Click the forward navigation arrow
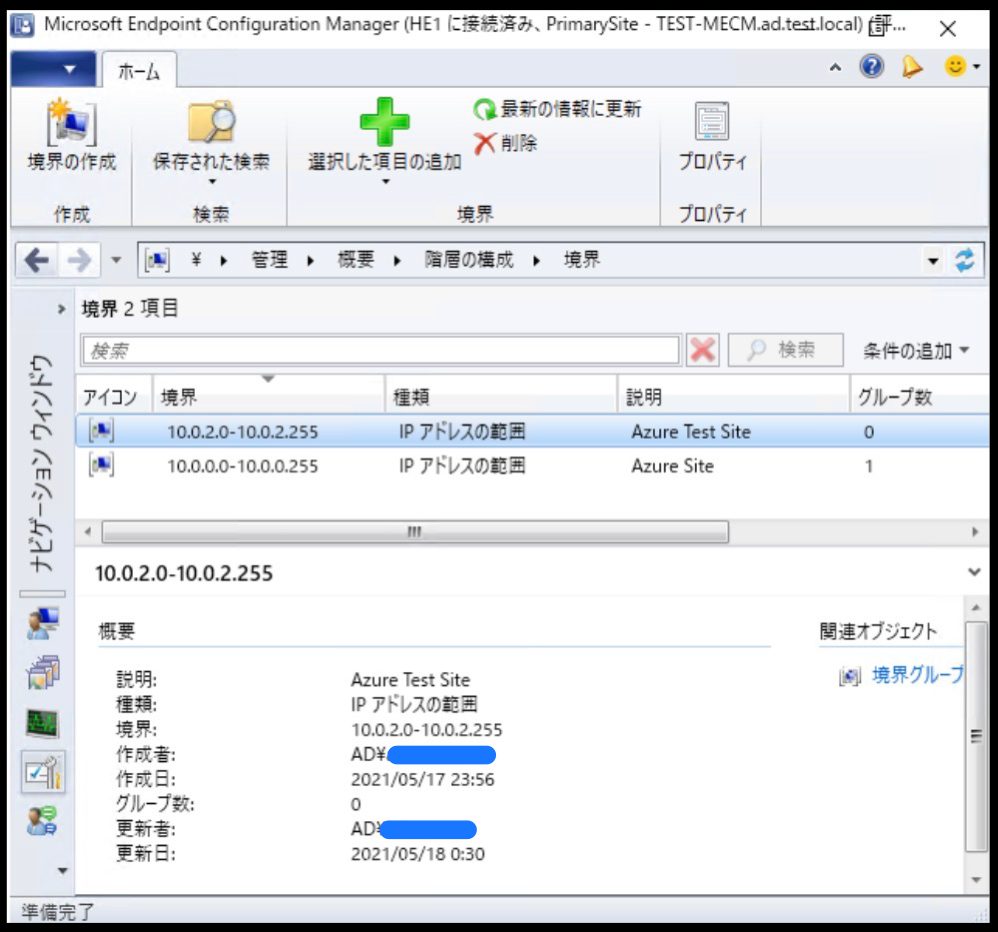This screenshot has height=932, width=998. click(x=79, y=260)
